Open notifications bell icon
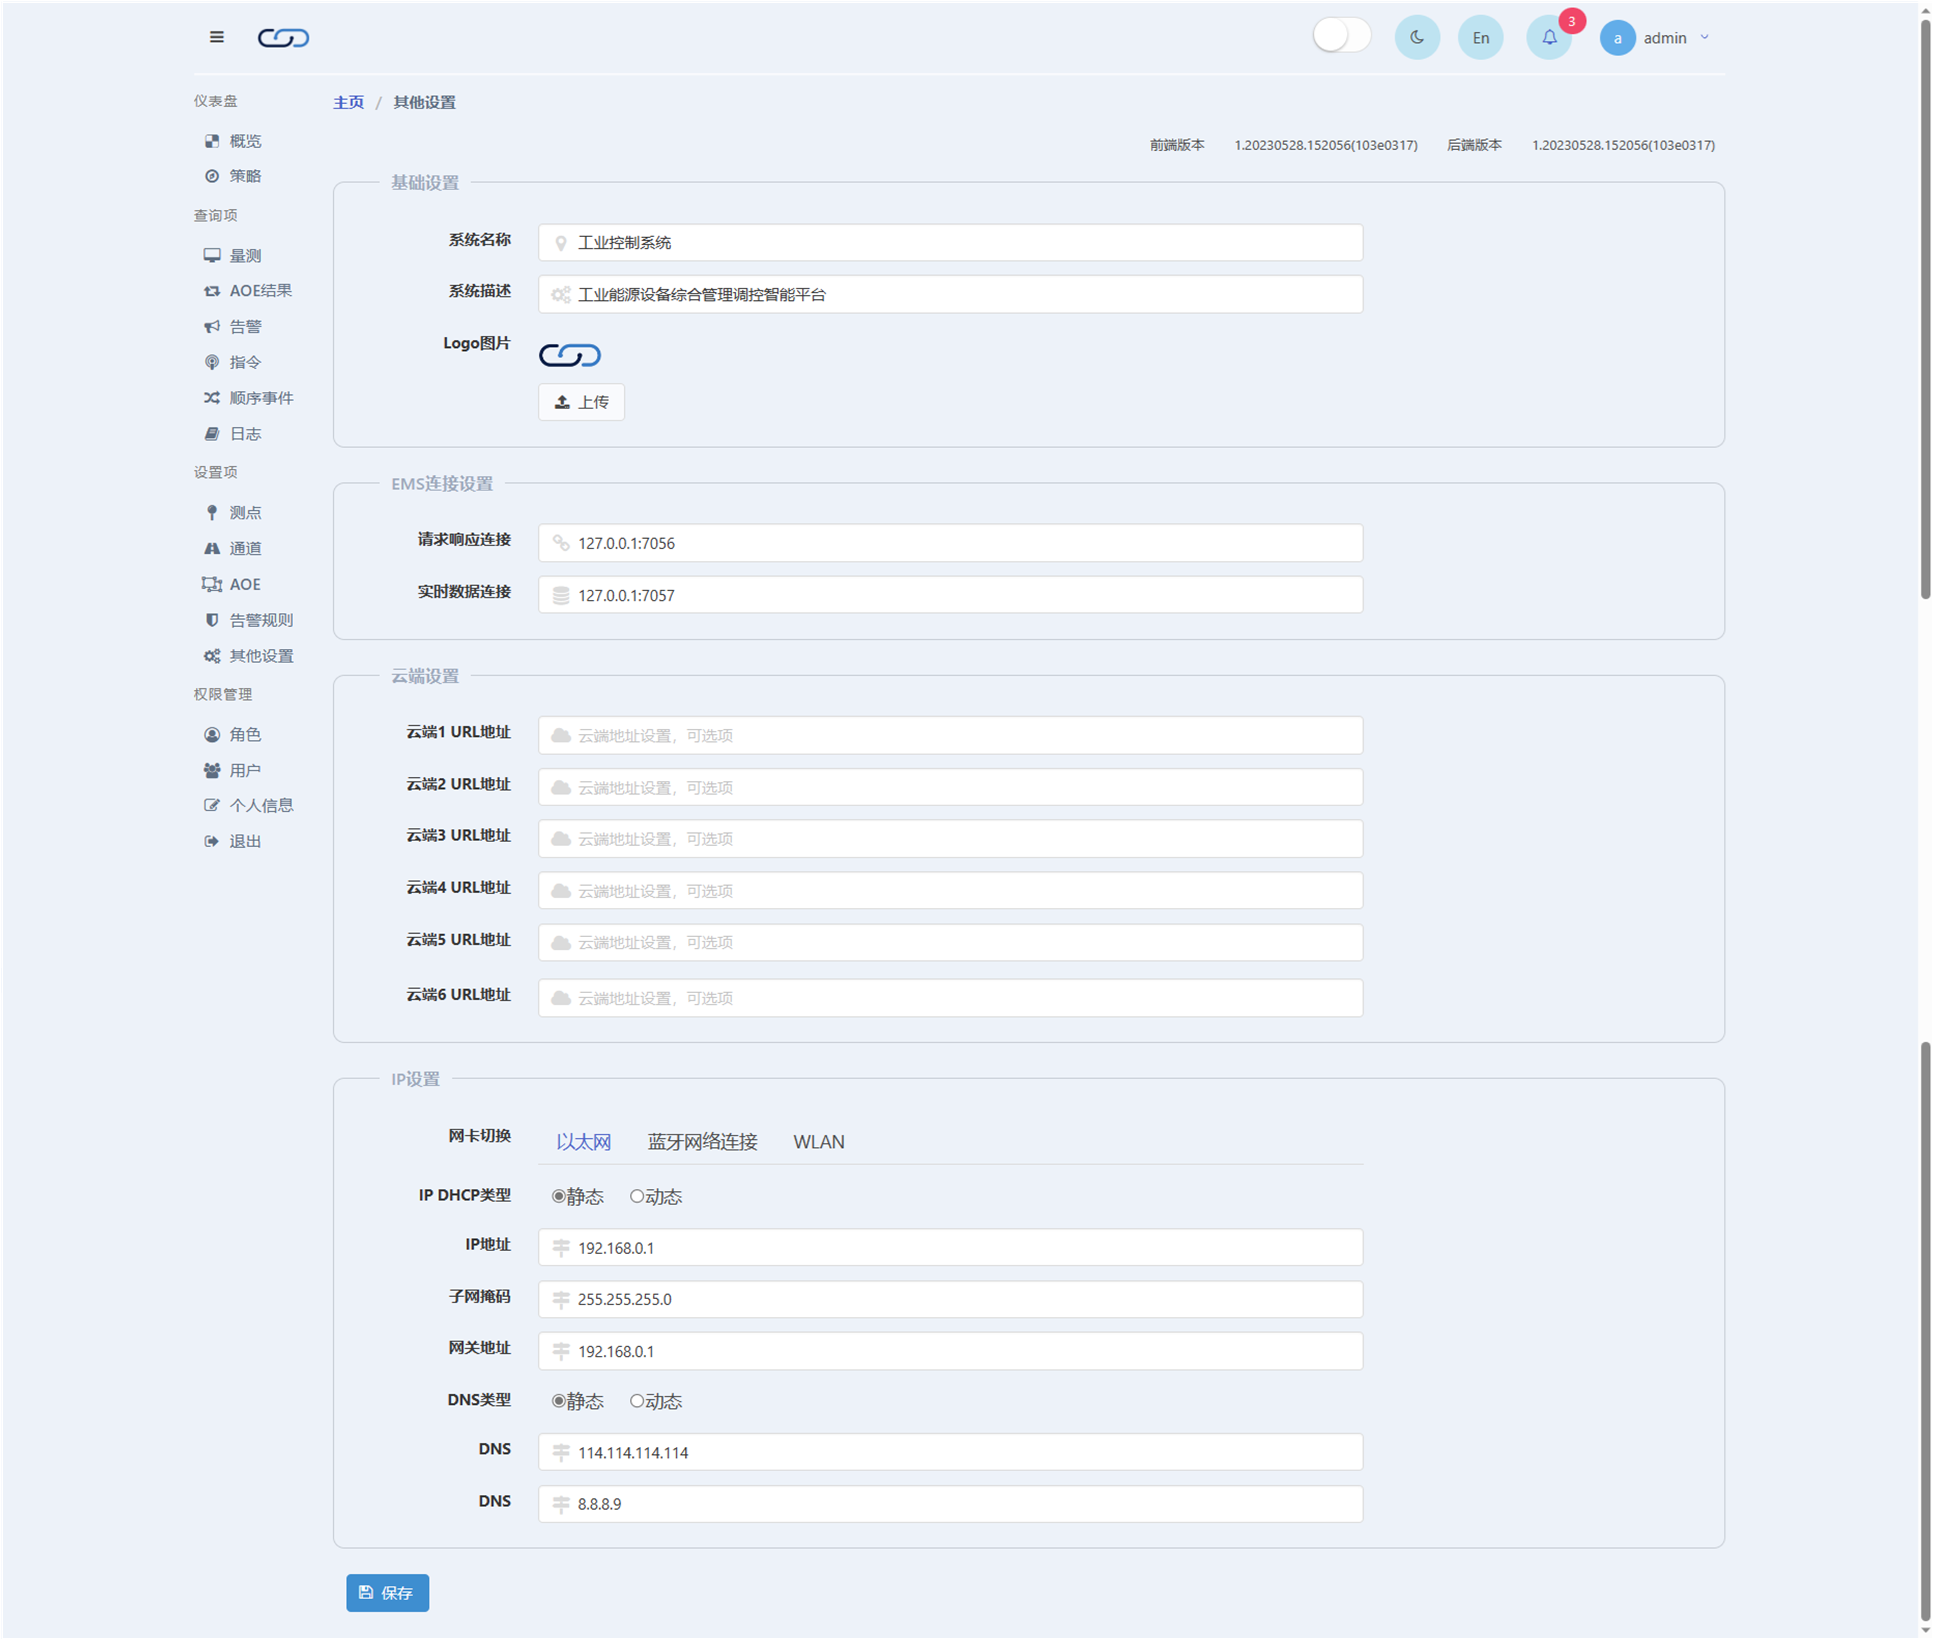 tap(1548, 38)
